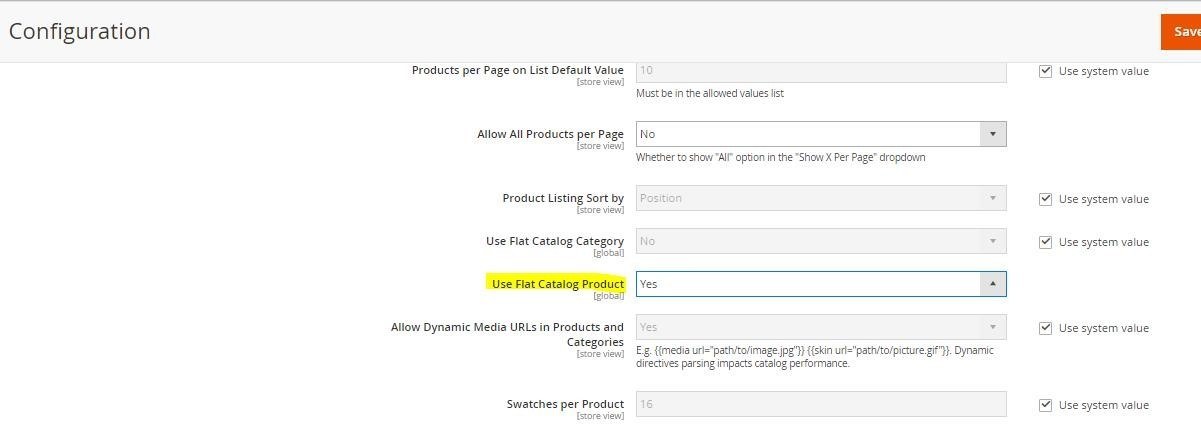Click the Allow All Products per Page label
The image size is (1201, 437).
[x=551, y=134]
